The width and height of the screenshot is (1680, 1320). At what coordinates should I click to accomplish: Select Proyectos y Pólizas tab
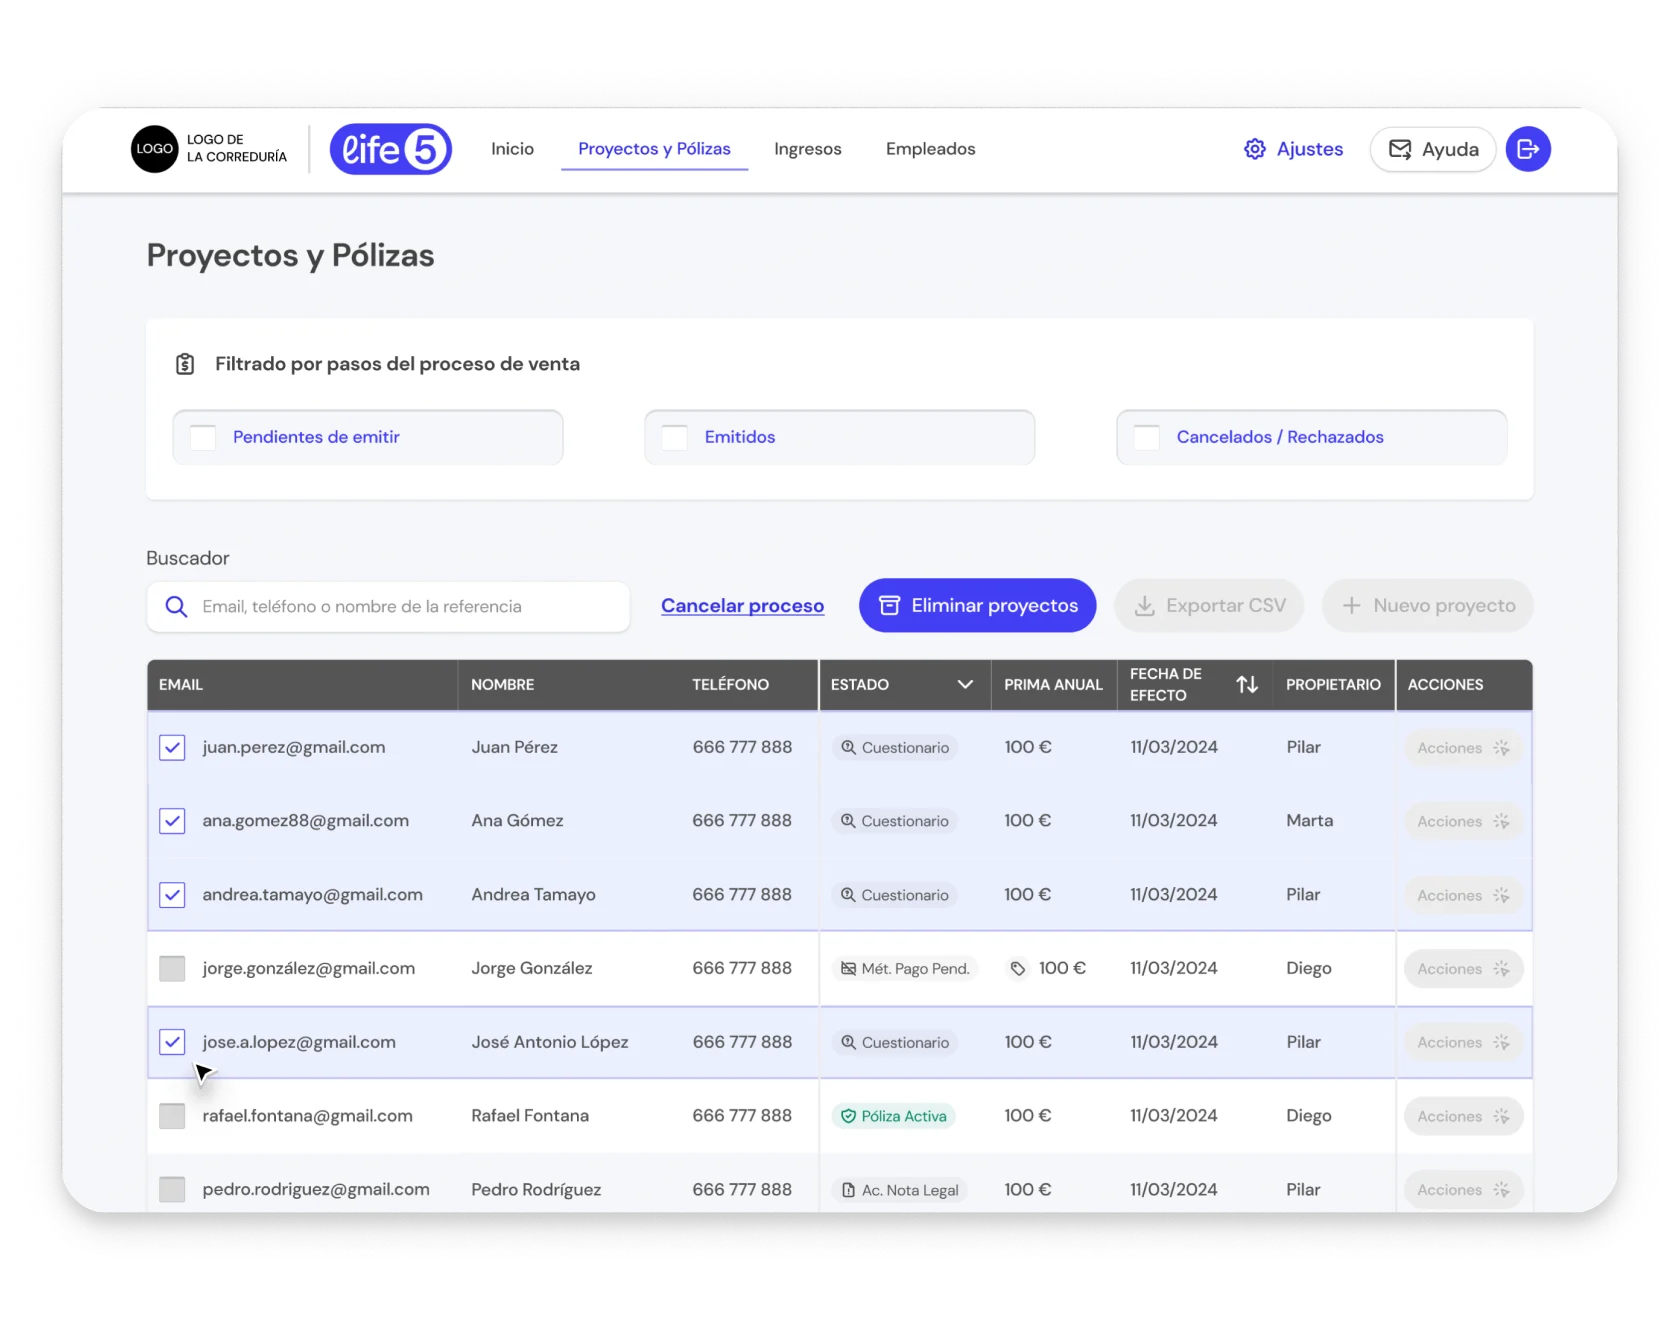point(654,149)
